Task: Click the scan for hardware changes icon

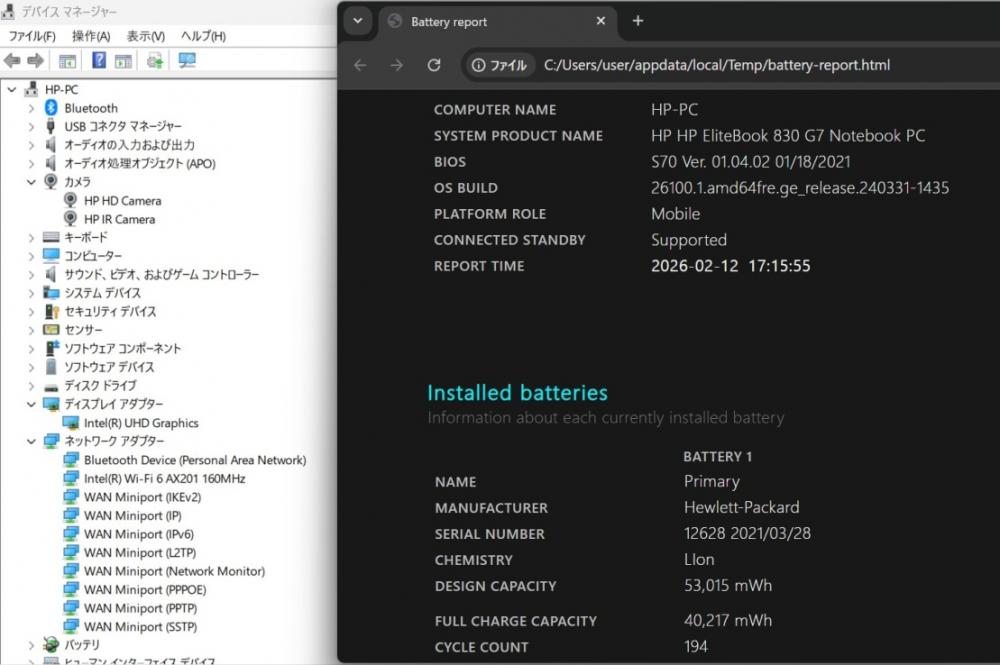Action: [x=187, y=61]
